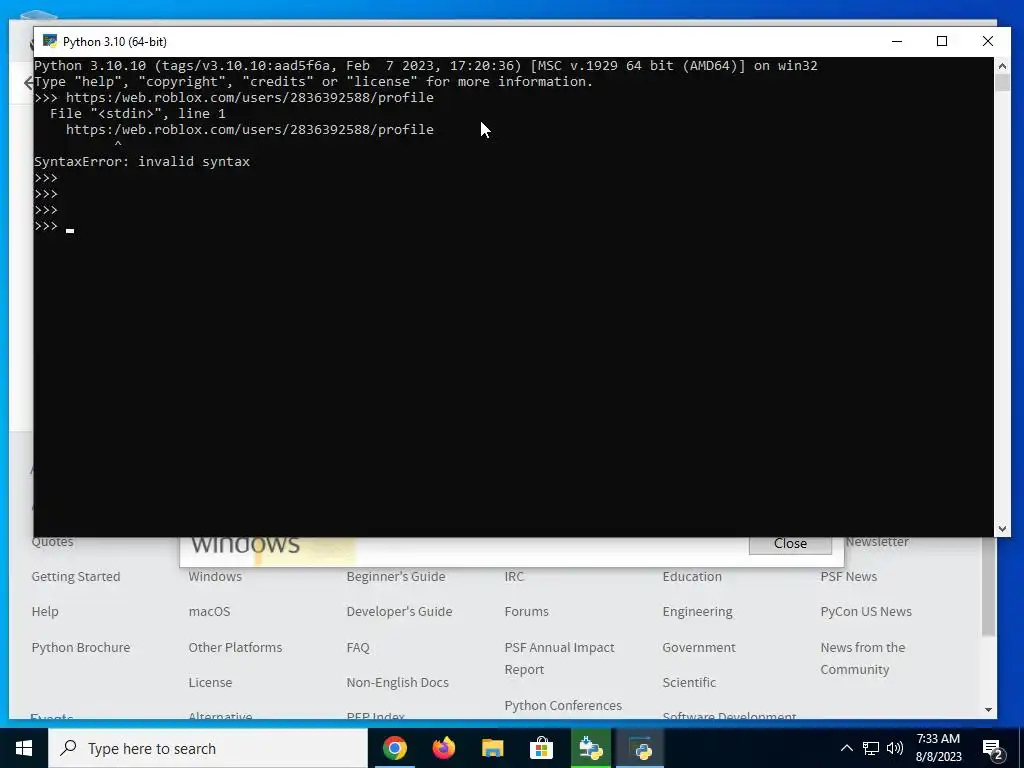Minimize the Python 3.10 console window

click(x=897, y=41)
